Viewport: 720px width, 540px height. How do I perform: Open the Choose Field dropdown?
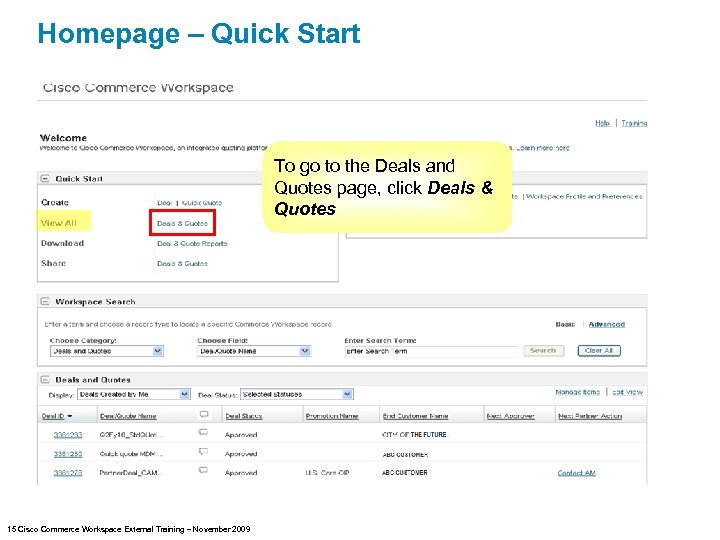[x=254, y=351]
